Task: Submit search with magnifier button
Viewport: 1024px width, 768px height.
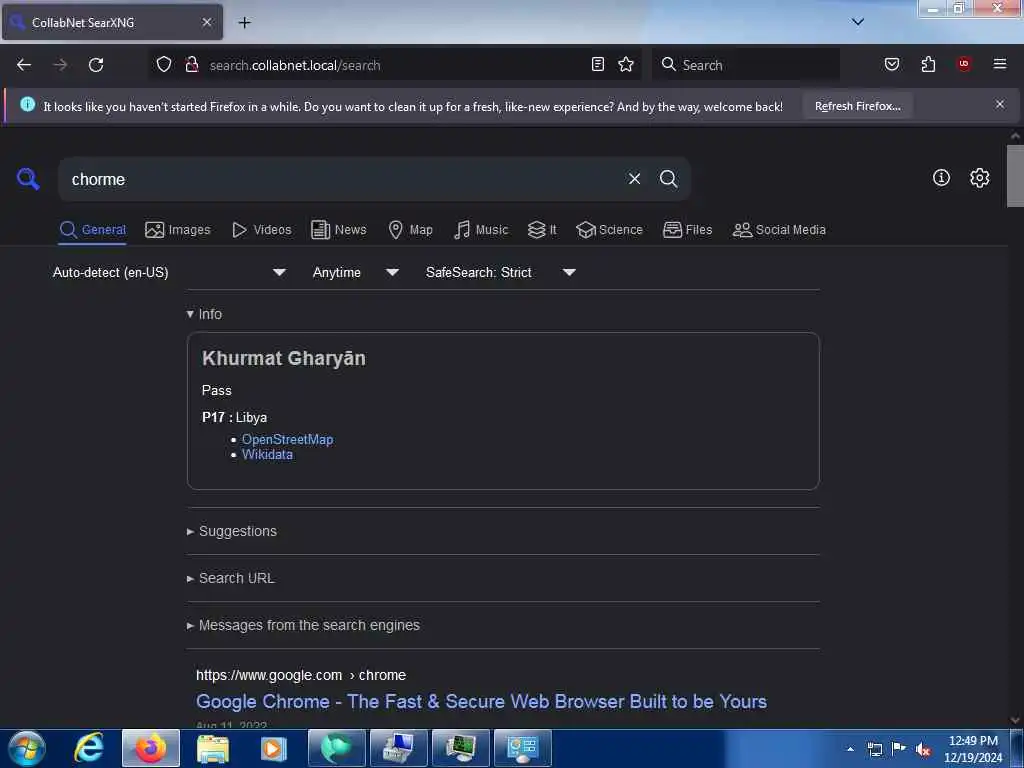Action: pos(668,179)
